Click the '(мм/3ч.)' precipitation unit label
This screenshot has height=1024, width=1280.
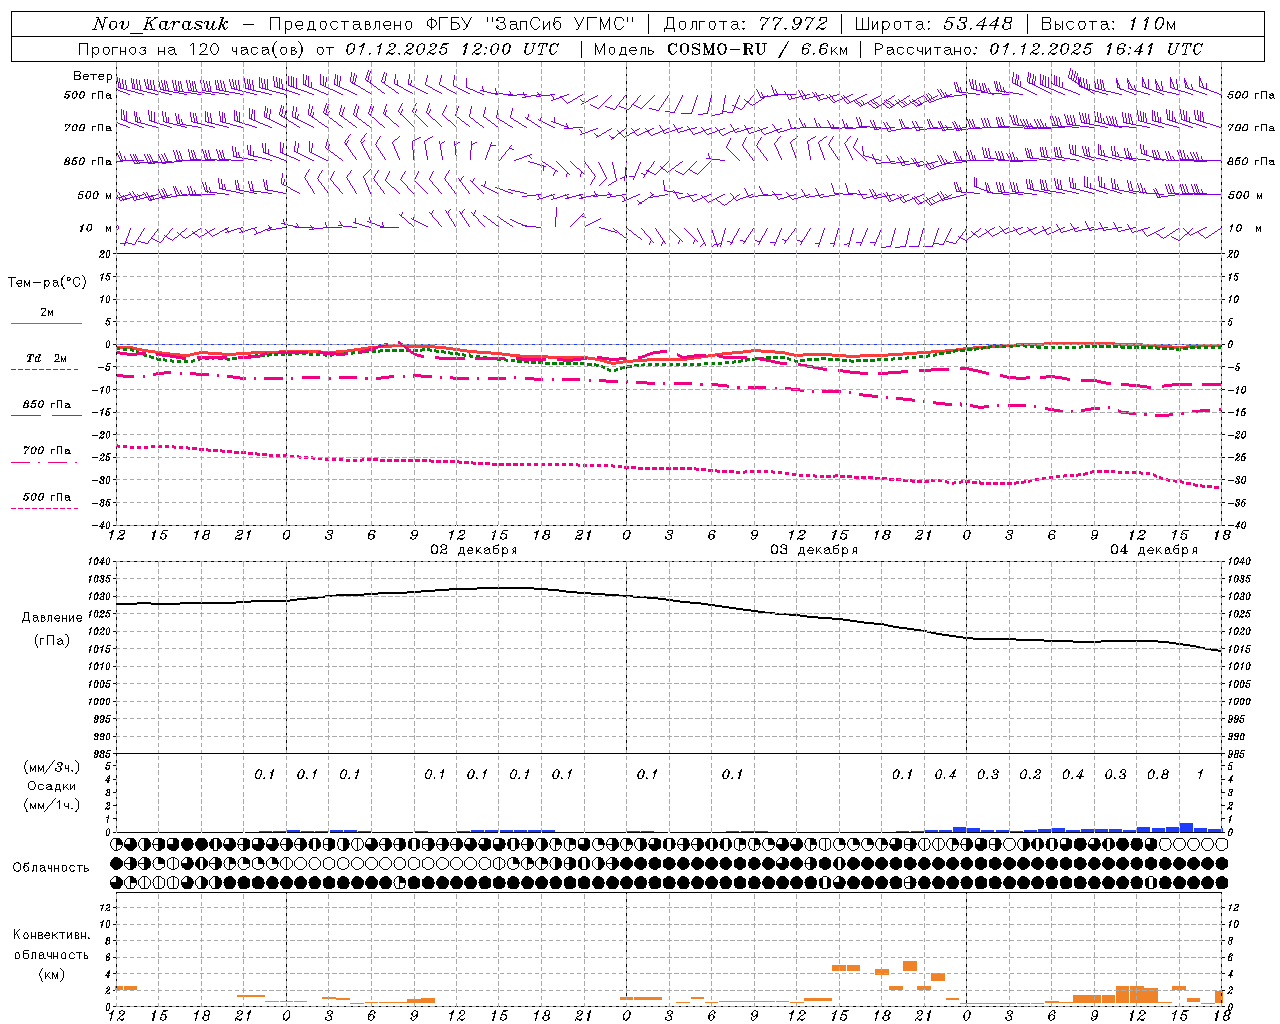pyautogui.click(x=52, y=767)
